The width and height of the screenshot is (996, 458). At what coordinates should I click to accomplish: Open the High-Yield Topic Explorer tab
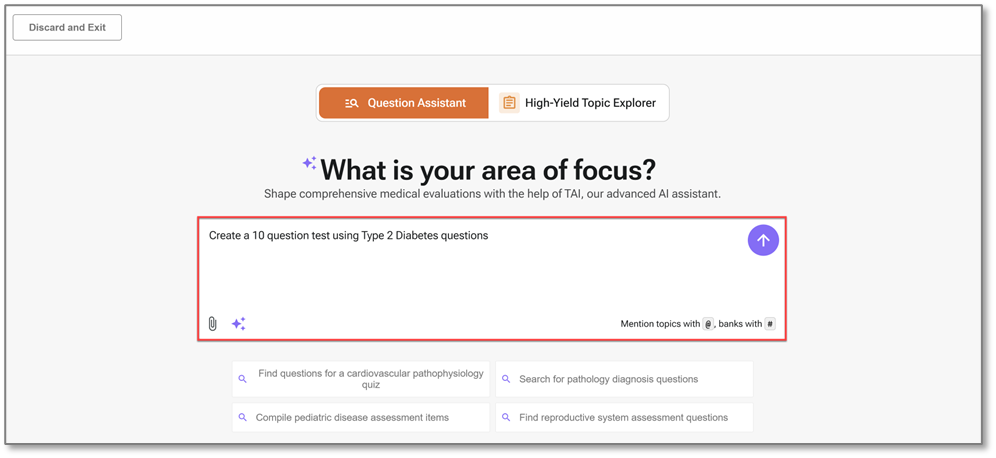tap(579, 103)
